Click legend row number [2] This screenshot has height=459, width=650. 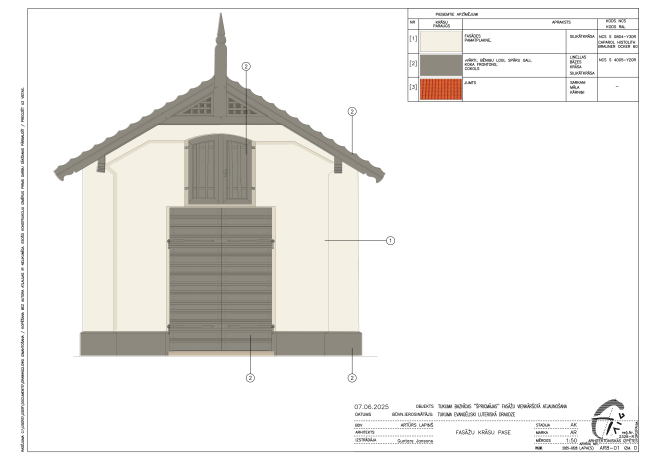pos(413,66)
